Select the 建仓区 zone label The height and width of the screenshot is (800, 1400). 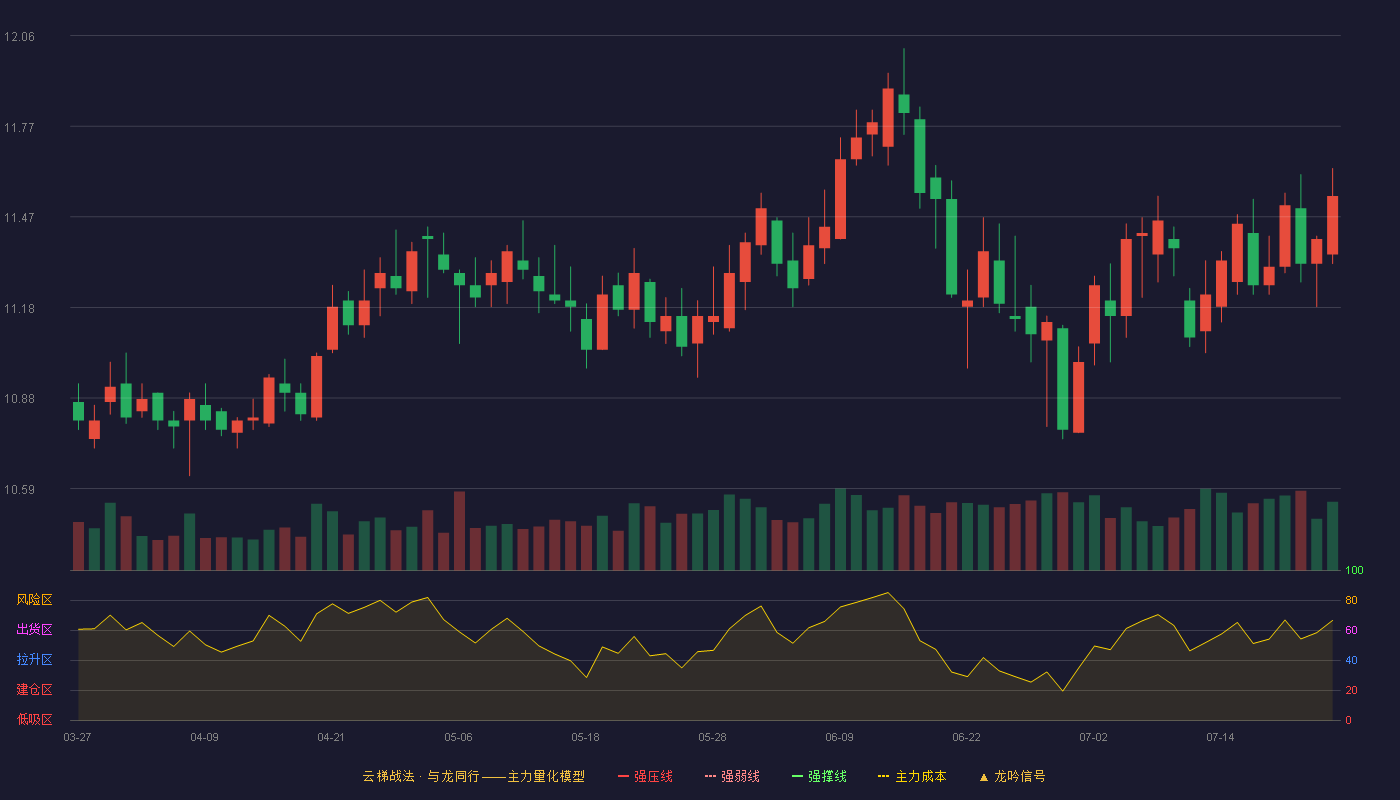[x=34, y=690]
